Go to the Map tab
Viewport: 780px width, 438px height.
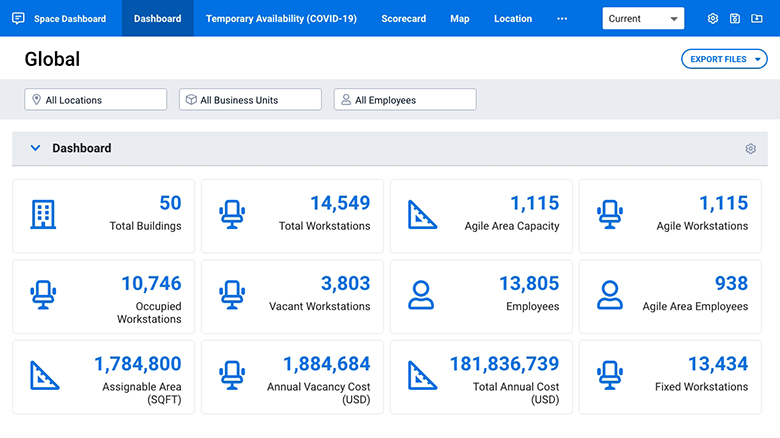pos(459,18)
